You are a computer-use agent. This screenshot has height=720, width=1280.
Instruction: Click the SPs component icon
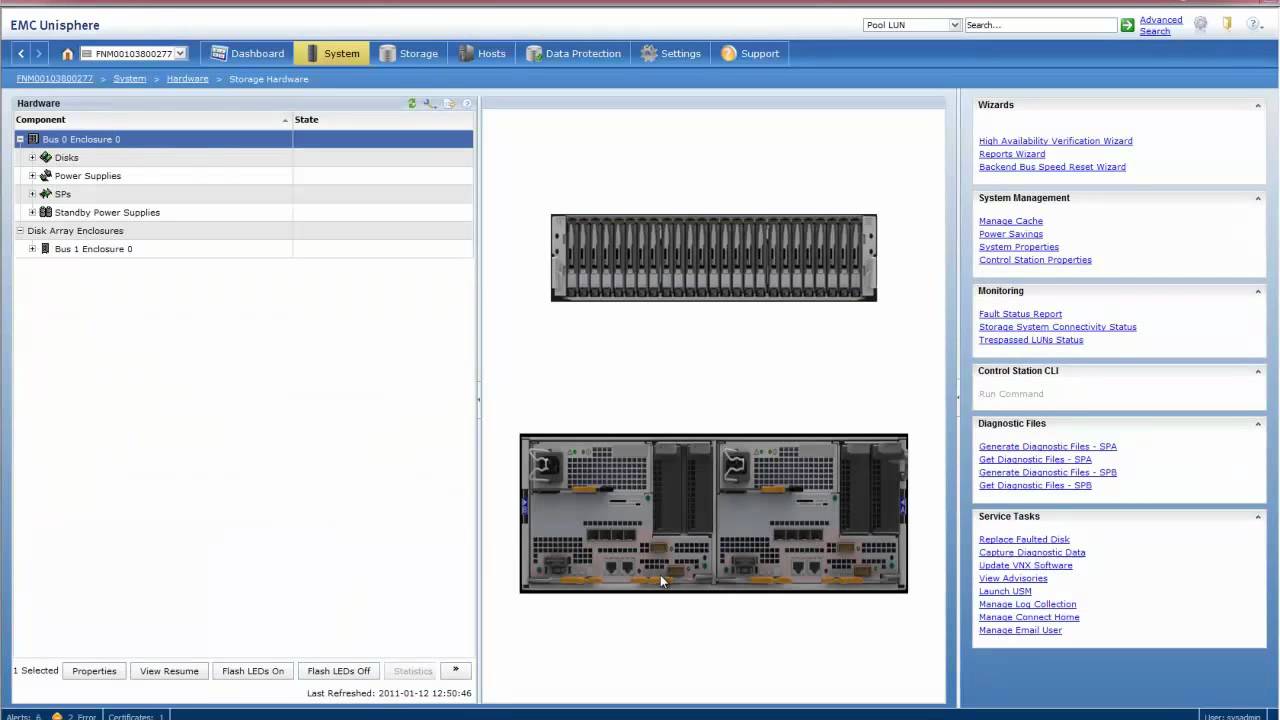point(46,194)
